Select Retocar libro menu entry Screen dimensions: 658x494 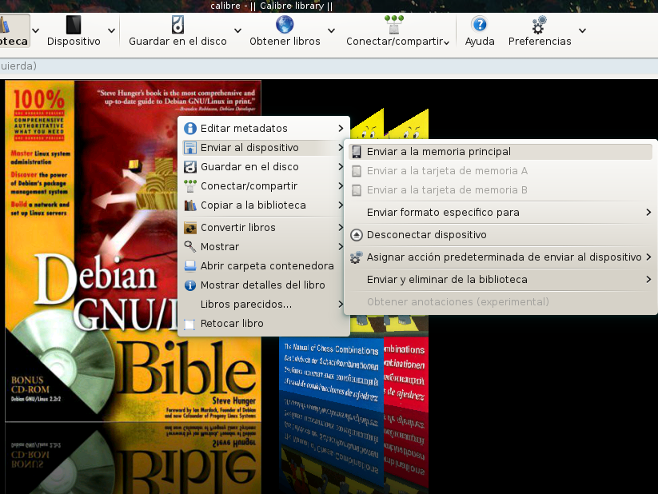(x=264, y=324)
